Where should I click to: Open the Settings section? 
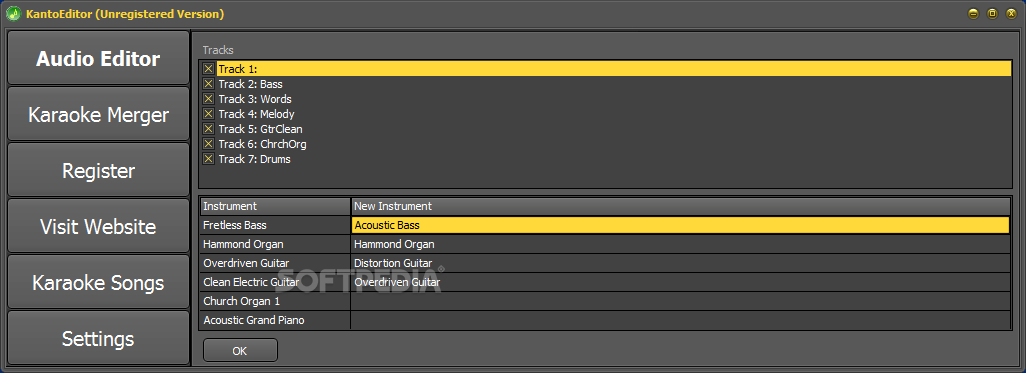pyautogui.click(x=98, y=339)
